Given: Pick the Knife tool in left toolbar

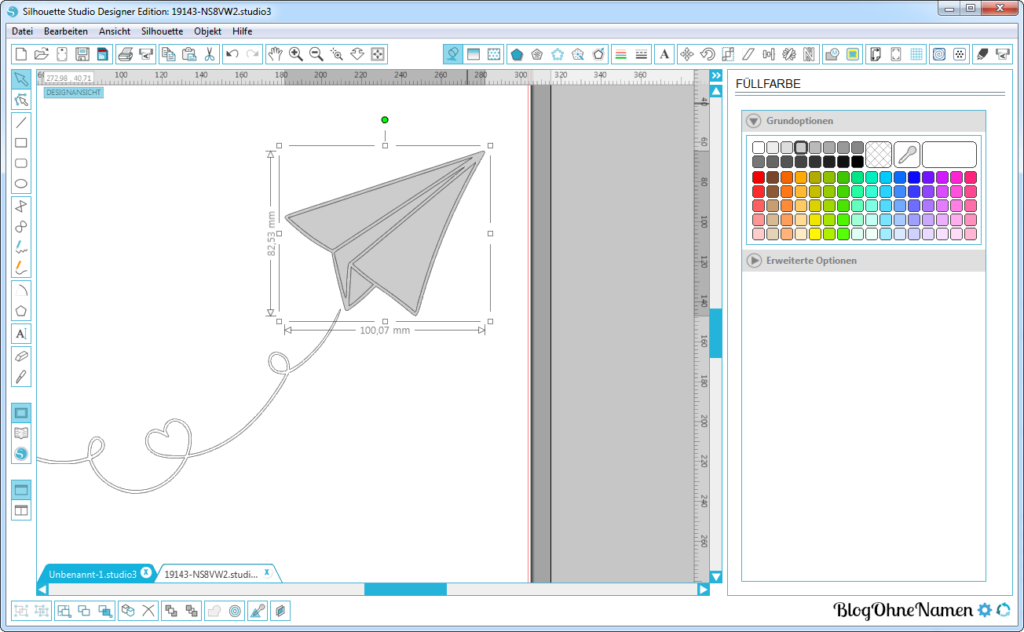Looking at the screenshot, I should click(21, 377).
